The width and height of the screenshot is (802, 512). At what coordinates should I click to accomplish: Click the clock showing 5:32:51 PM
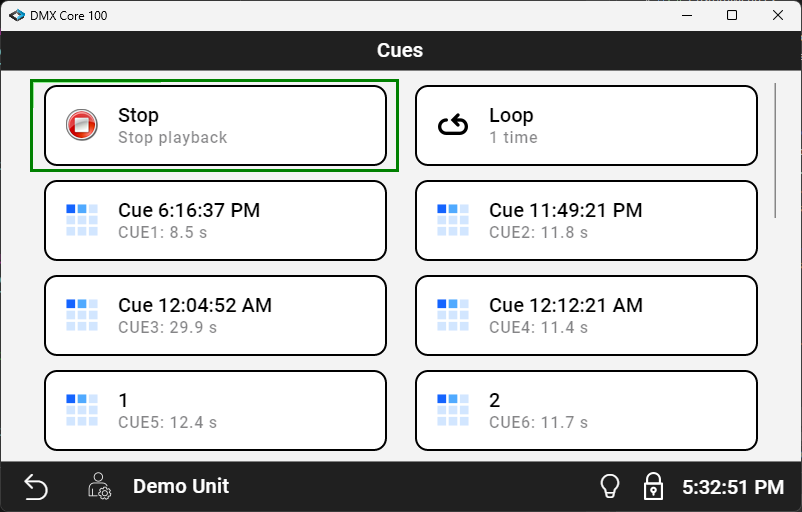click(x=732, y=487)
